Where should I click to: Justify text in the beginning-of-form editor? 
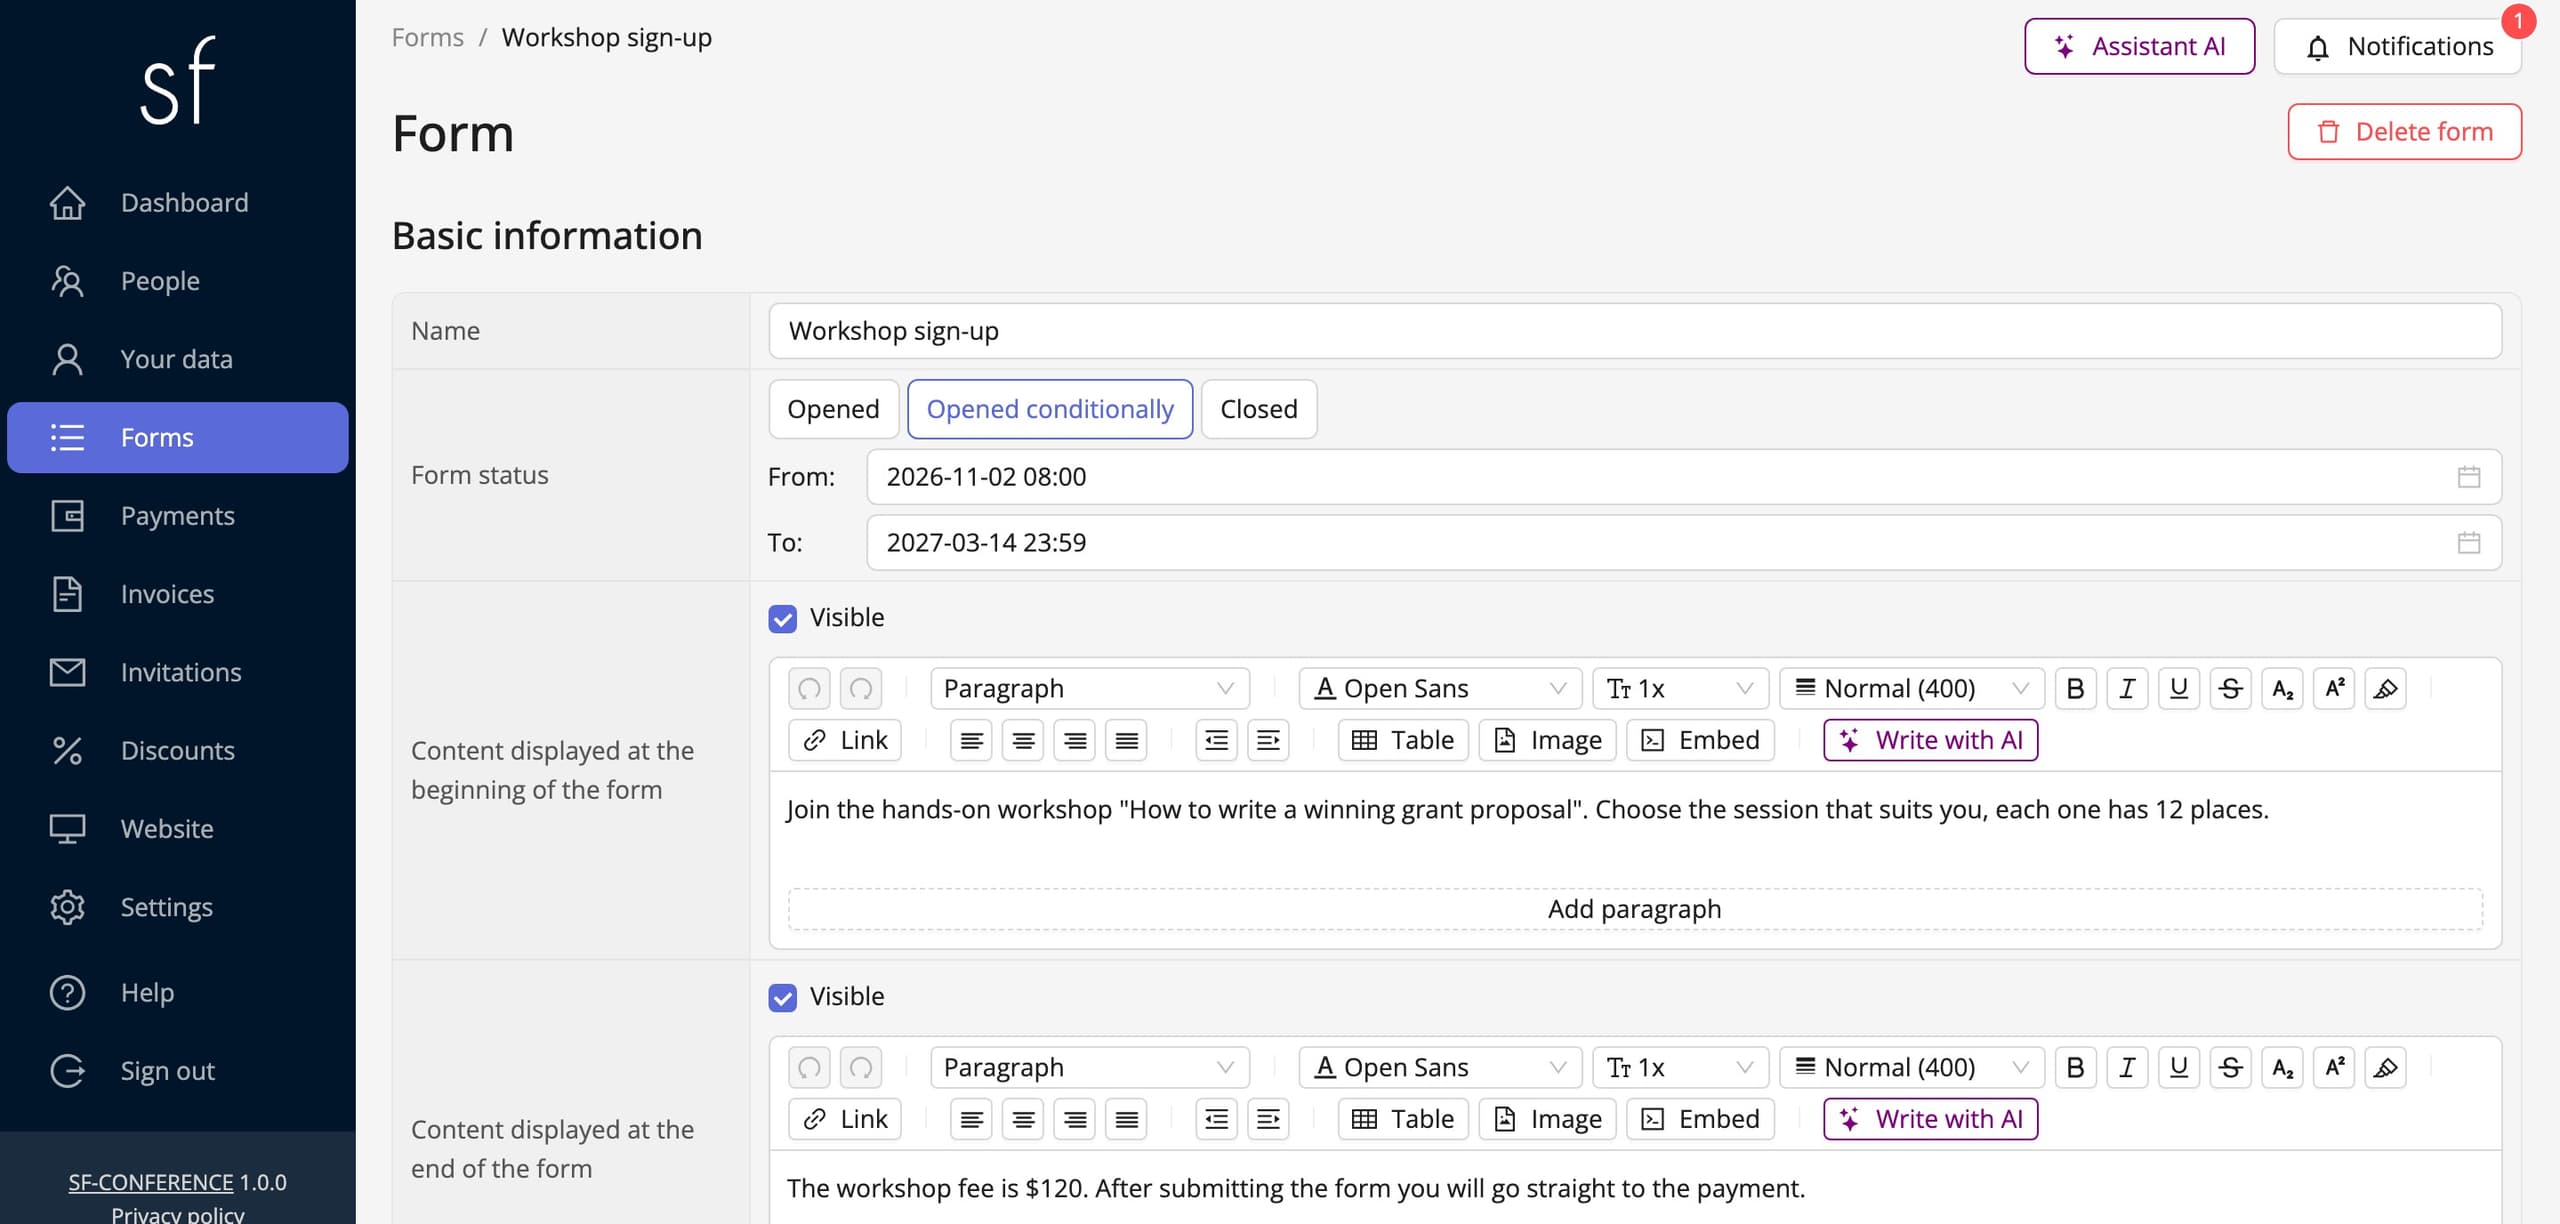pos(1126,740)
